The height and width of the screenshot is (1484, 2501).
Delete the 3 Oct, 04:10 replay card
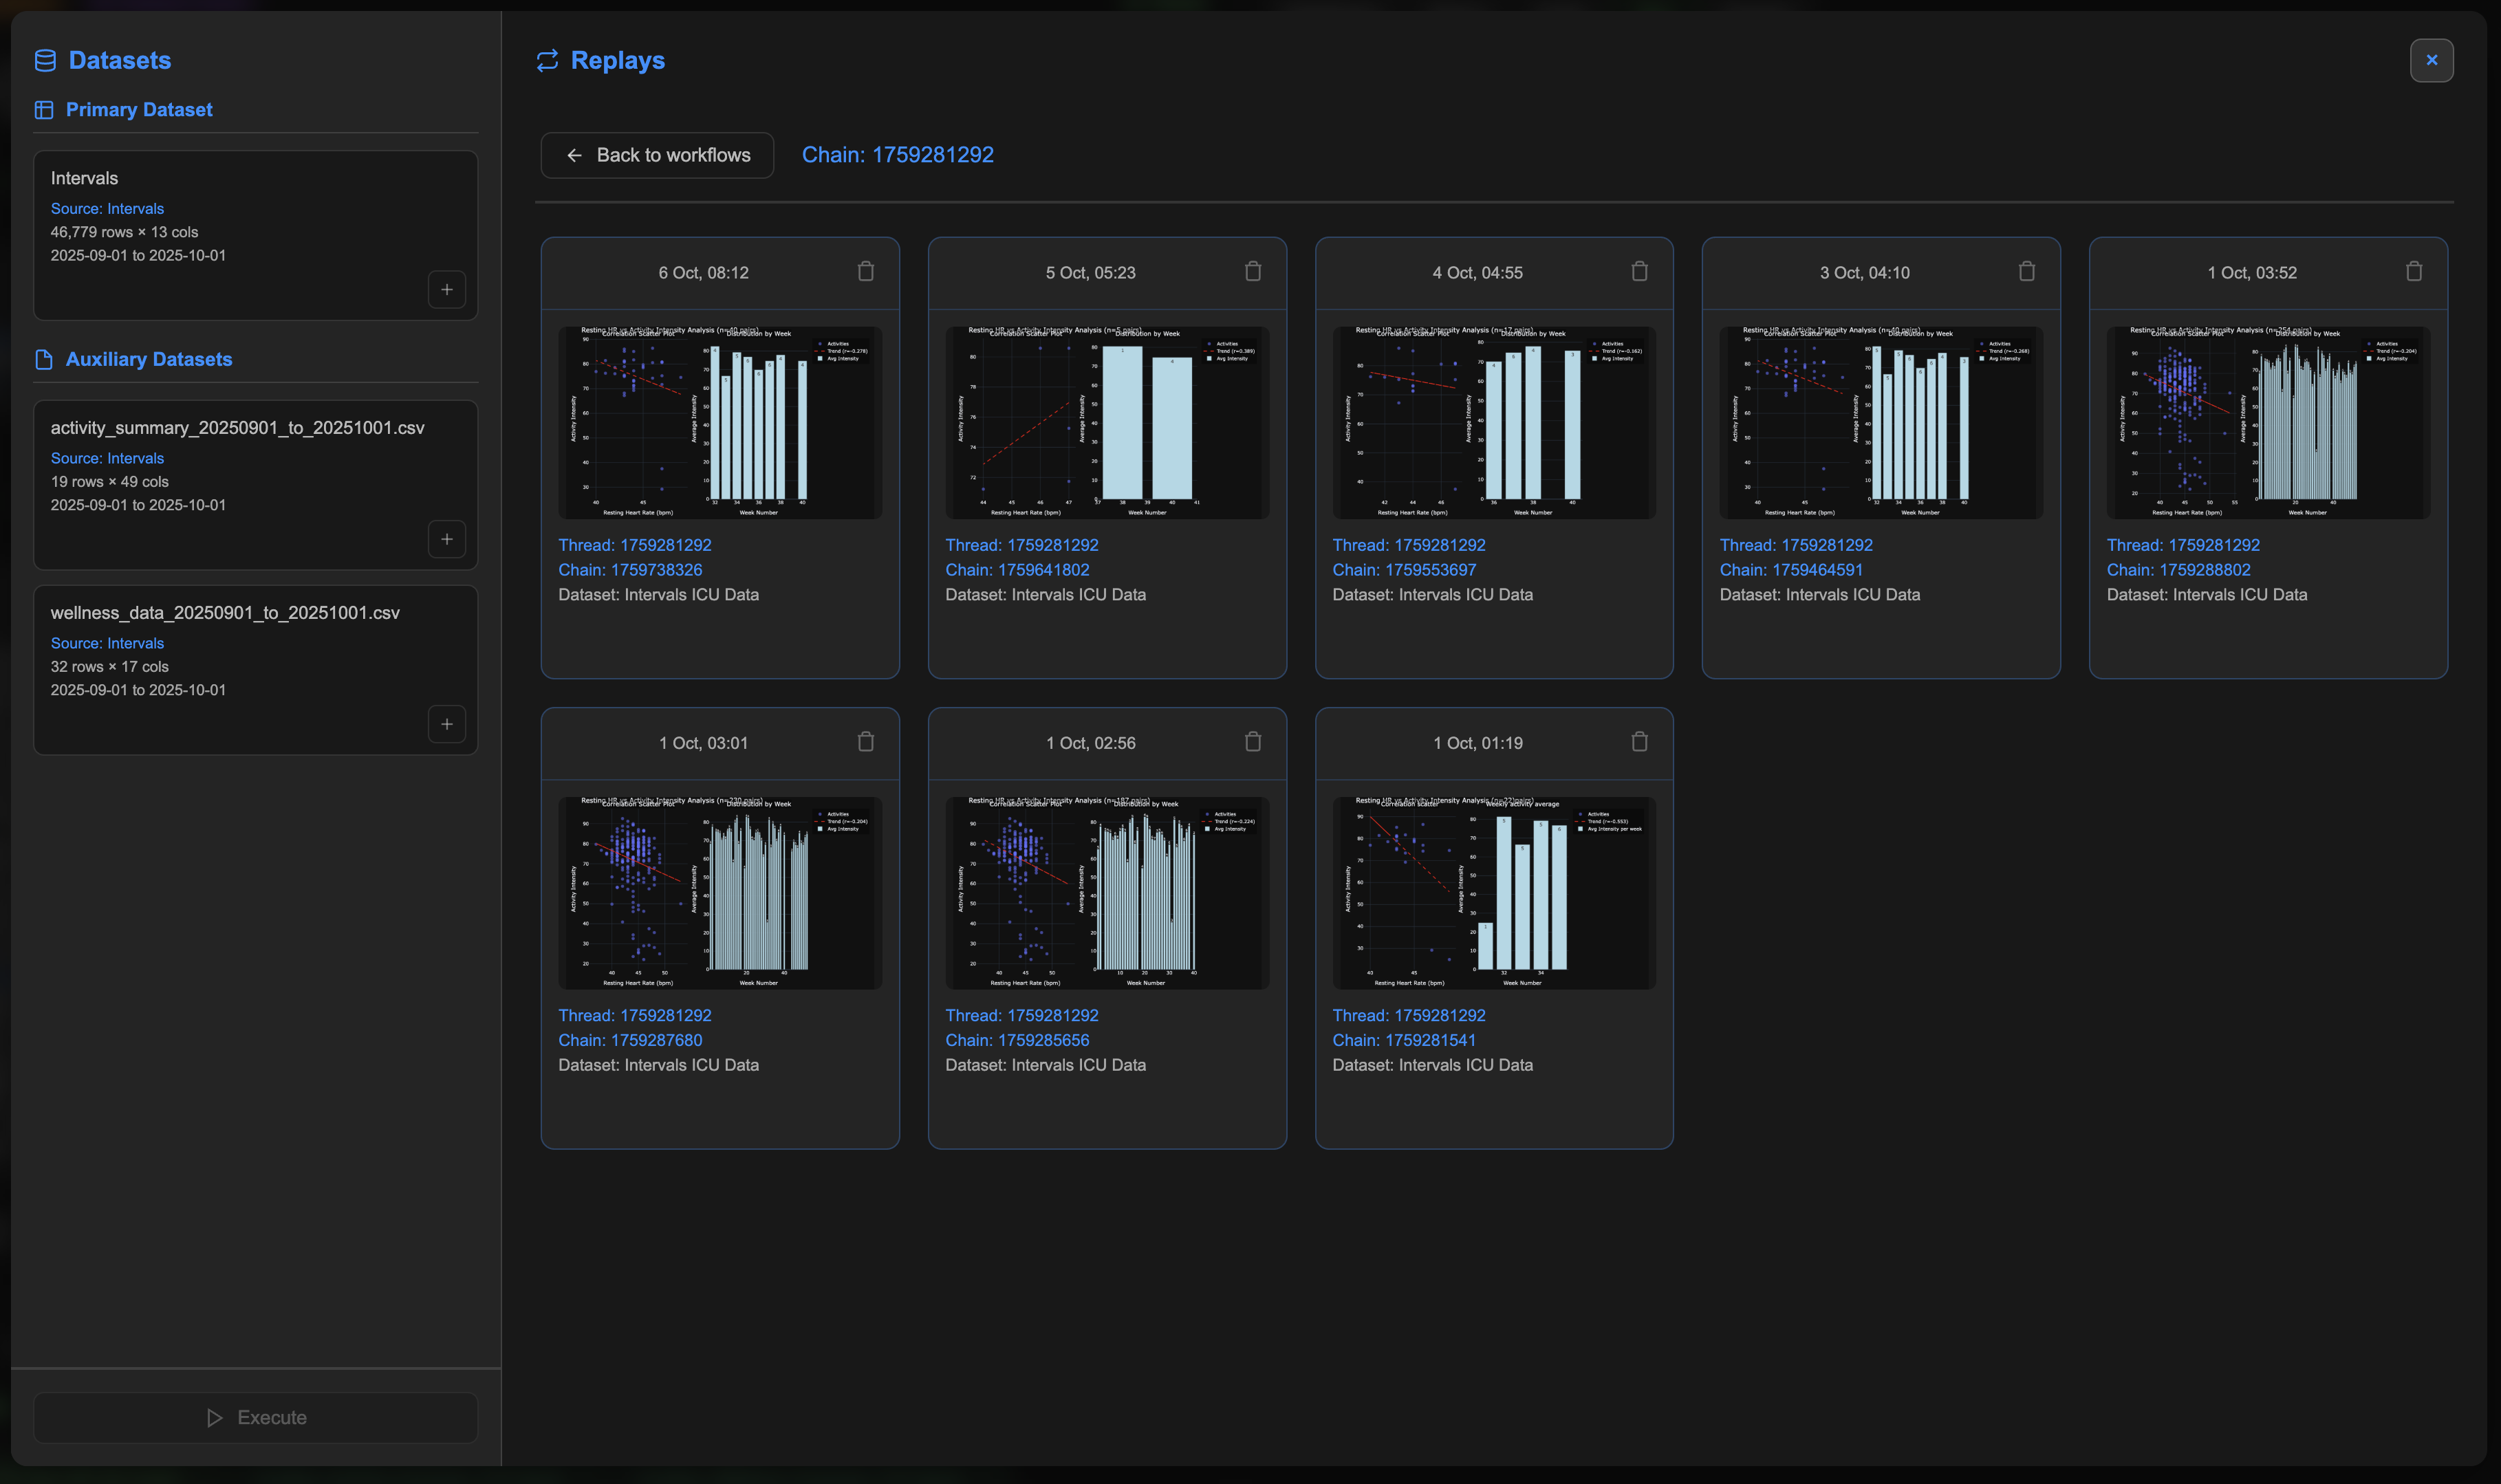click(2026, 271)
